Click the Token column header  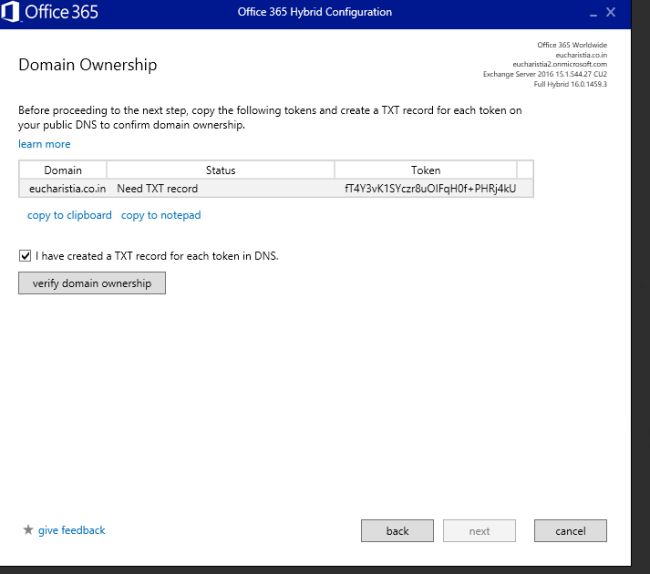click(x=426, y=170)
